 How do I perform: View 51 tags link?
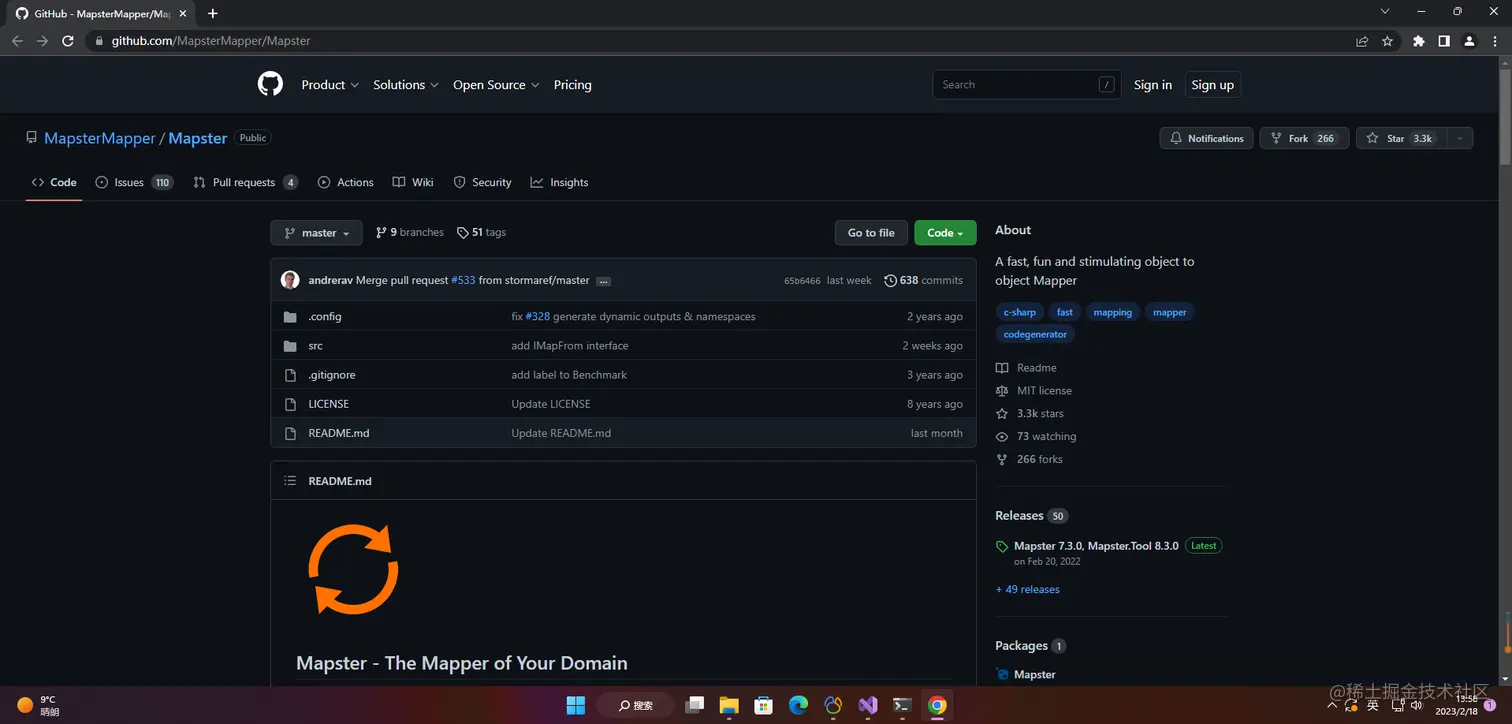click(x=481, y=232)
